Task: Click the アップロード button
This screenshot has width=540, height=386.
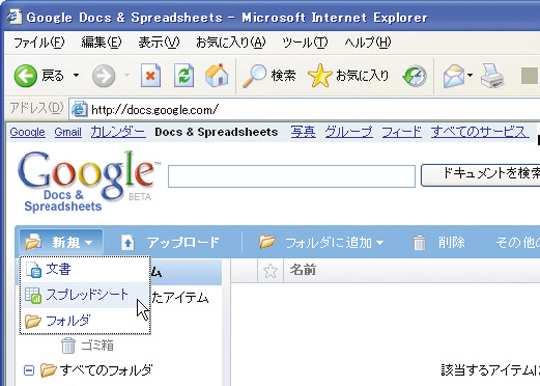Action: point(170,242)
